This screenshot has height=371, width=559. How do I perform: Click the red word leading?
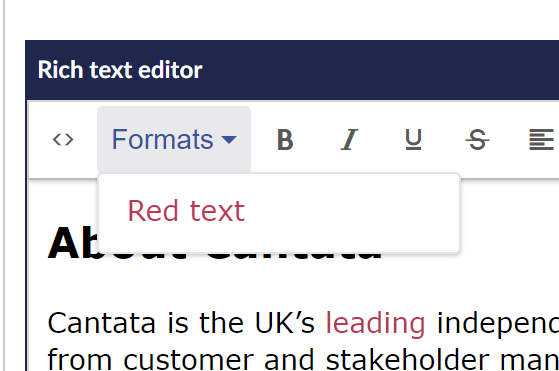tap(375, 323)
